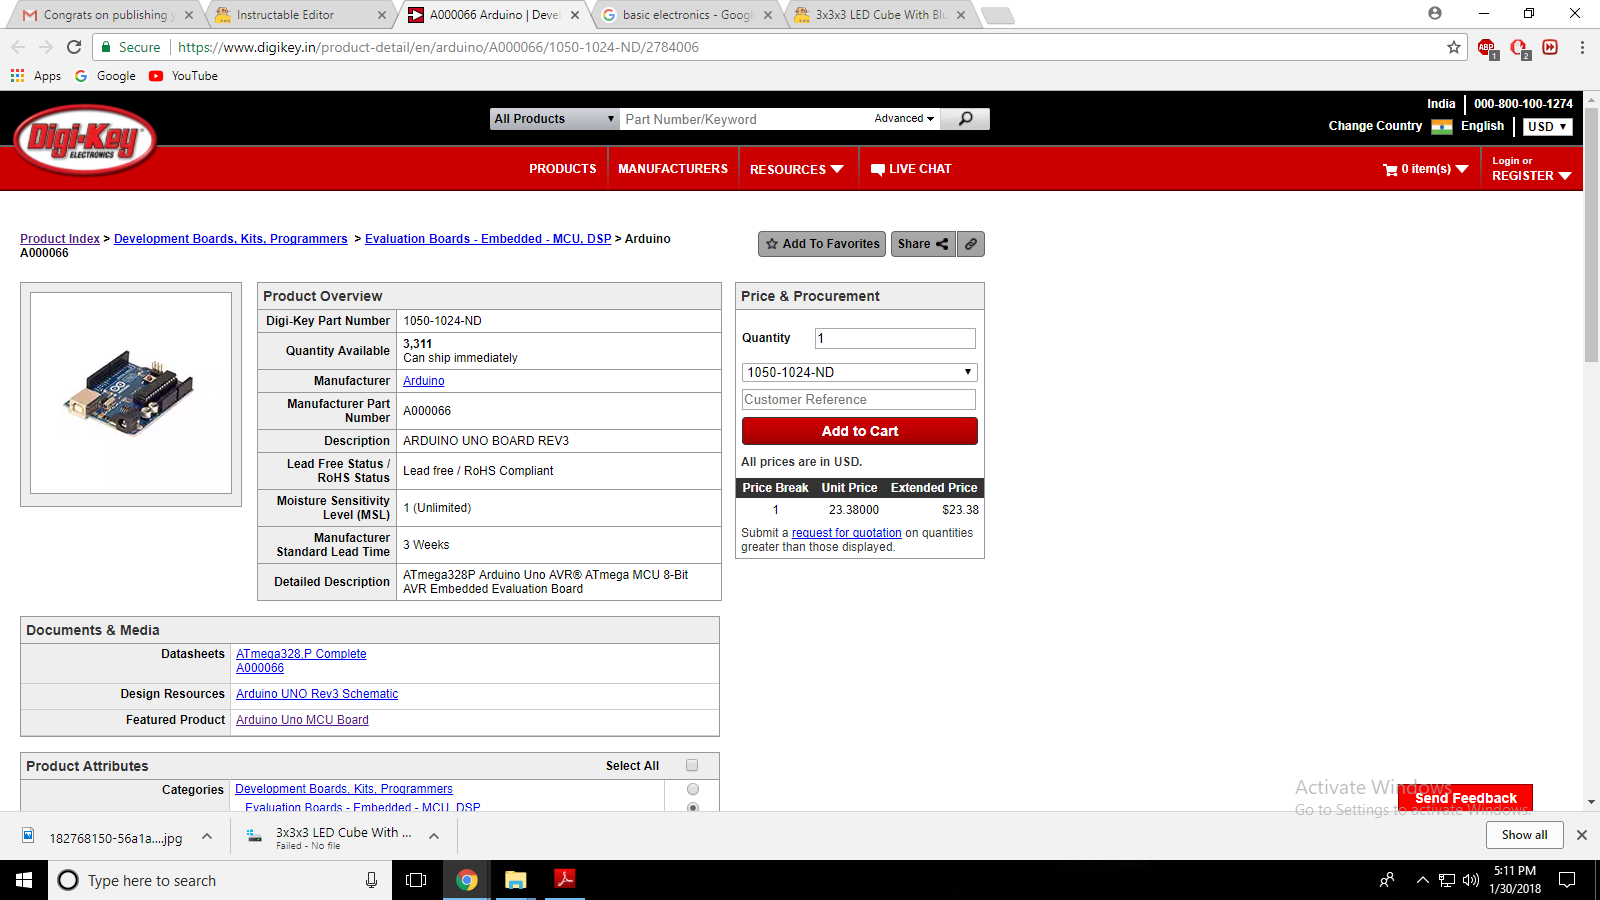
Task: Check the Select All checkbox
Action: 692,765
